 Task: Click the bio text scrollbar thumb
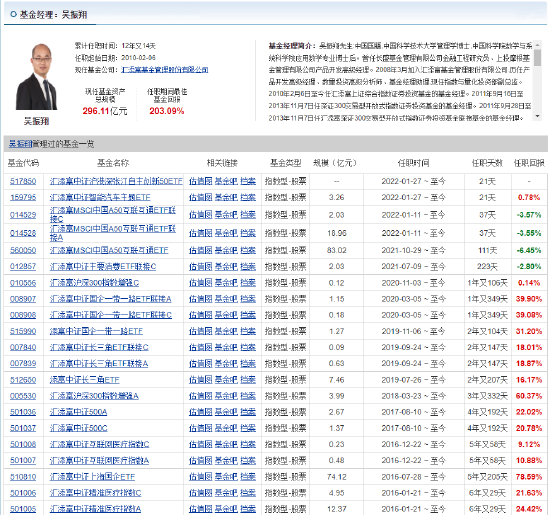tap(537, 58)
